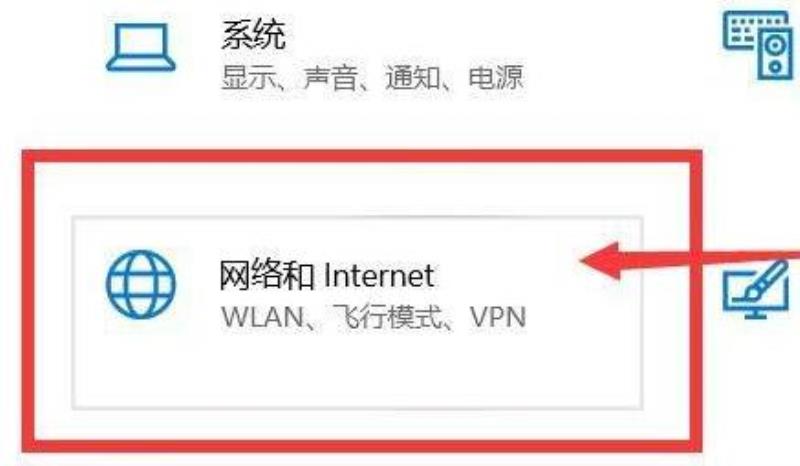Viewport: 800px width, 466px height.
Task: Click empty space inside the highlighted network tile
Action: click(x=357, y=373)
